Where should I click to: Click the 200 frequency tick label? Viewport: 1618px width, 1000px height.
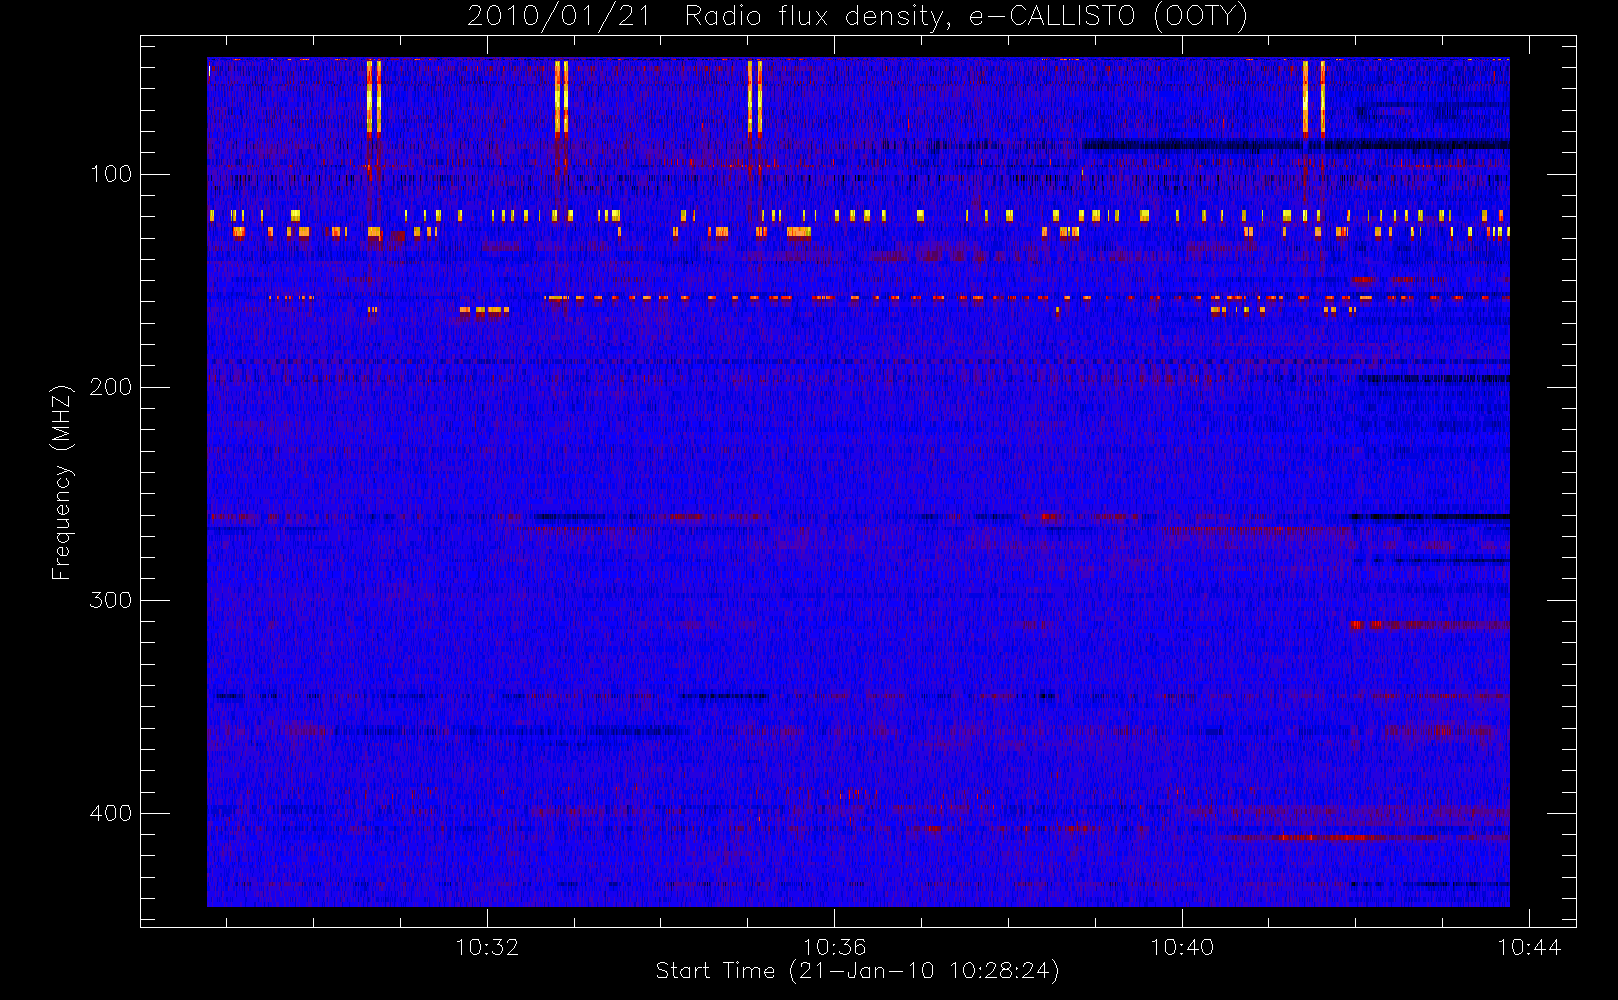(x=110, y=387)
